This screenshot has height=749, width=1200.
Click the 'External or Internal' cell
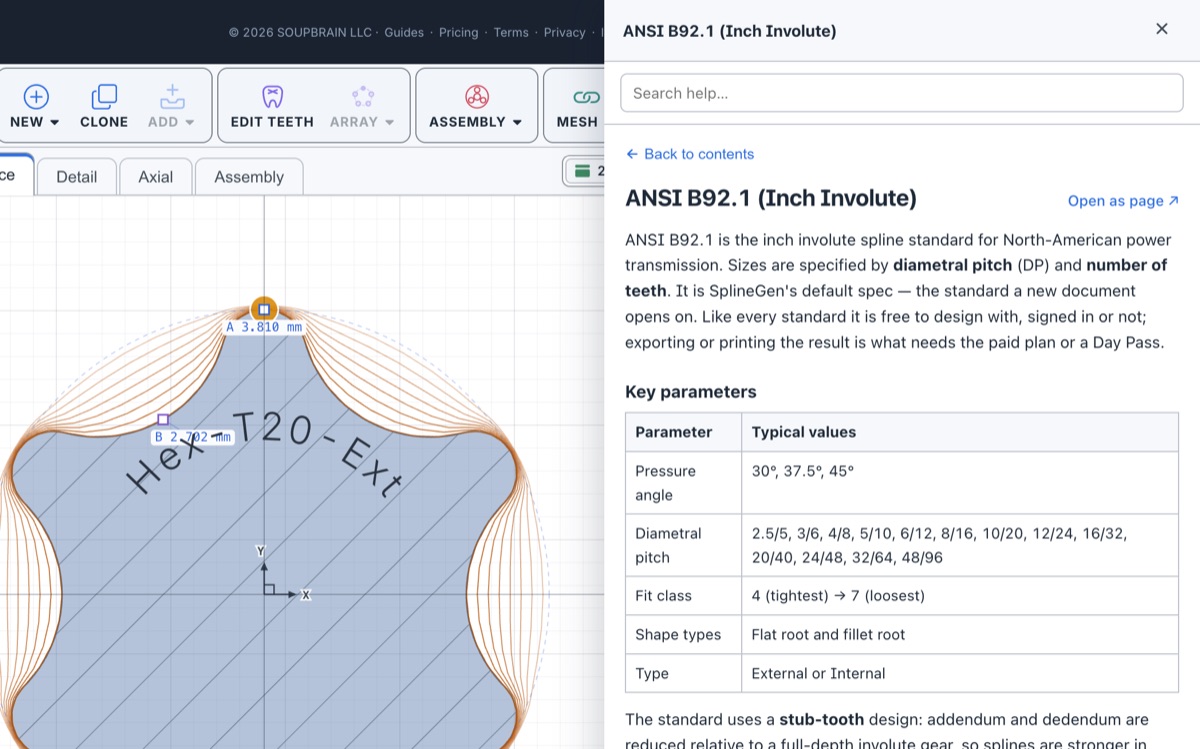point(960,673)
